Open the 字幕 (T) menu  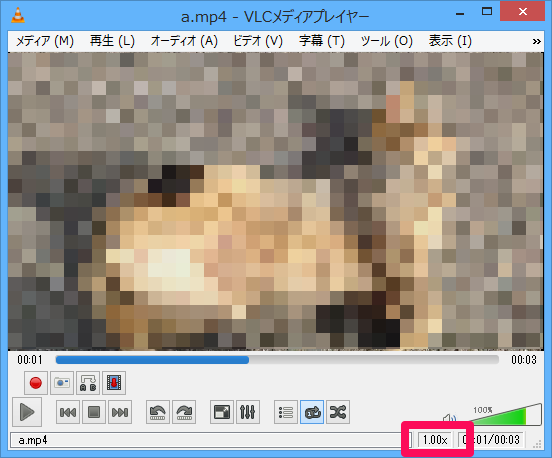tap(322, 41)
